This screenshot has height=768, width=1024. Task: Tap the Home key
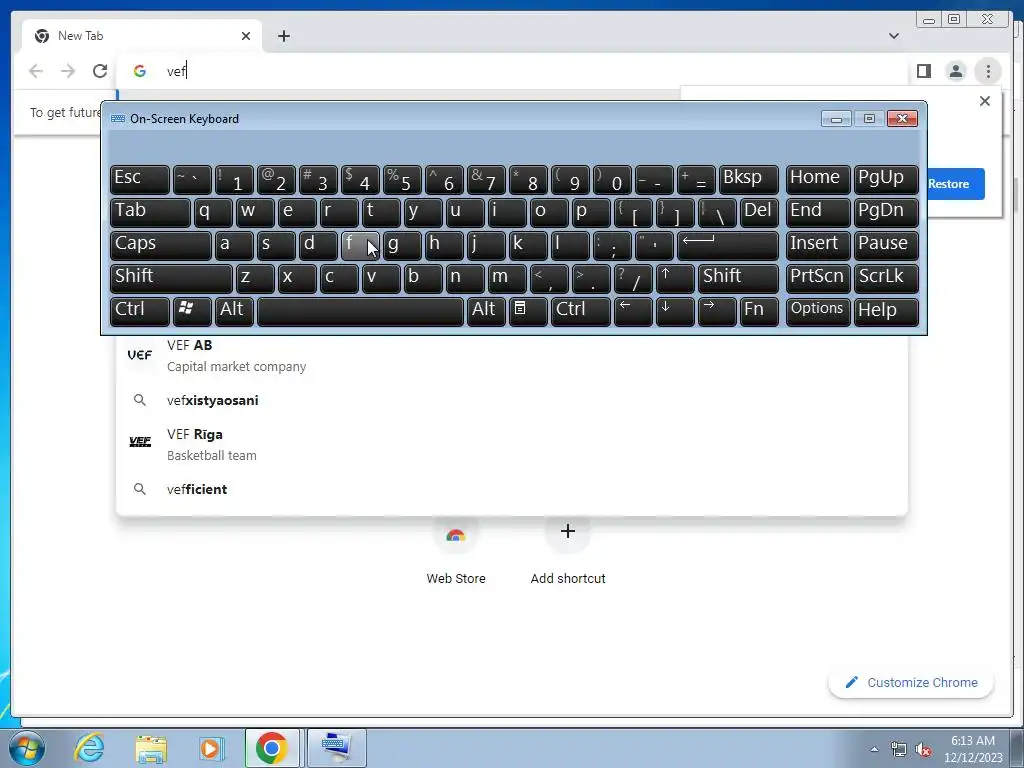818,180
